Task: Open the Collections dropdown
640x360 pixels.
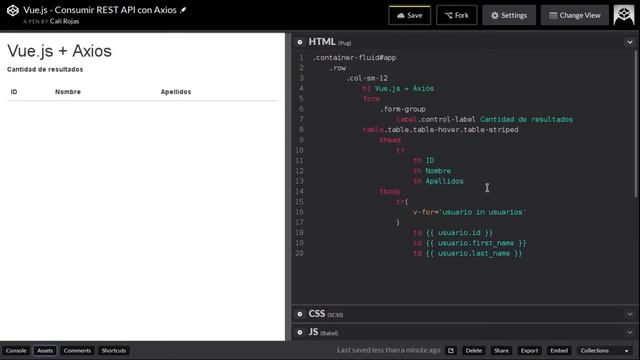Action: [x=604, y=351]
